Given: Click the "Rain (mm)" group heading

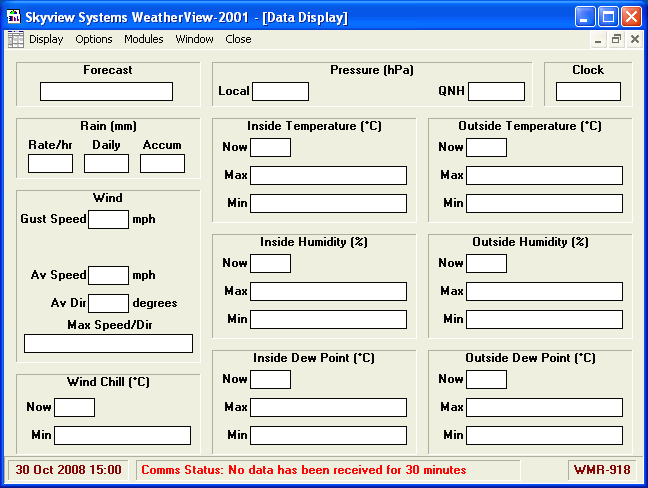Looking at the screenshot, I should (x=108, y=126).
